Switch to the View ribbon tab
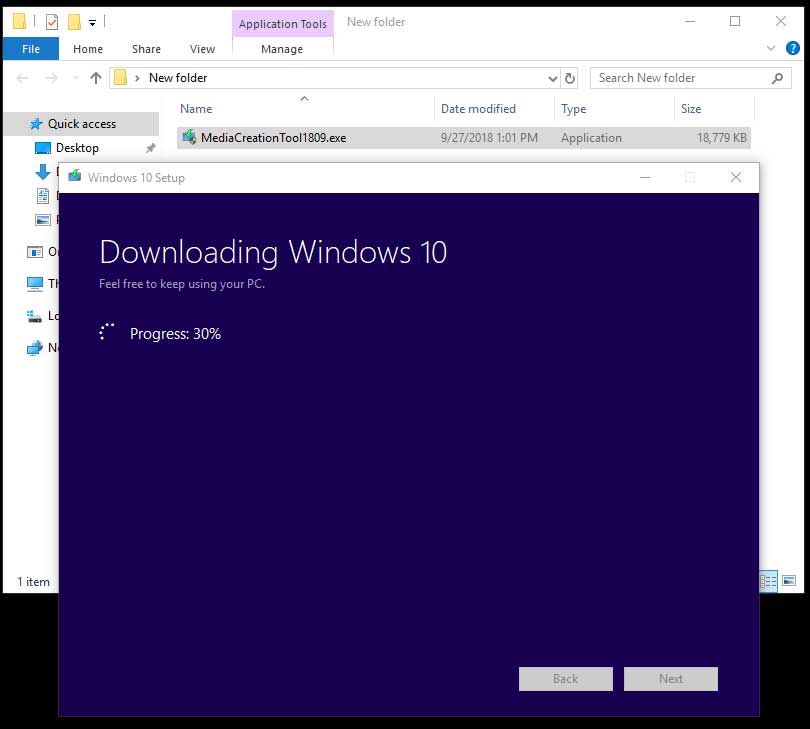The height and width of the screenshot is (729, 810). tap(202, 49)
